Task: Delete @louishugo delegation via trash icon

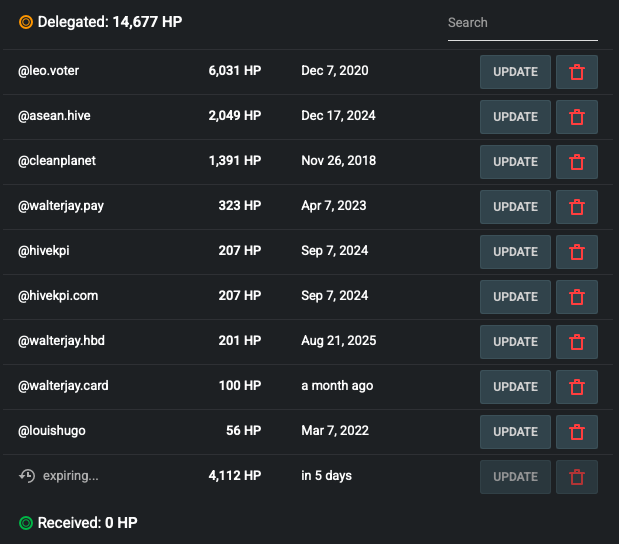Action: [x=576, y=432]
